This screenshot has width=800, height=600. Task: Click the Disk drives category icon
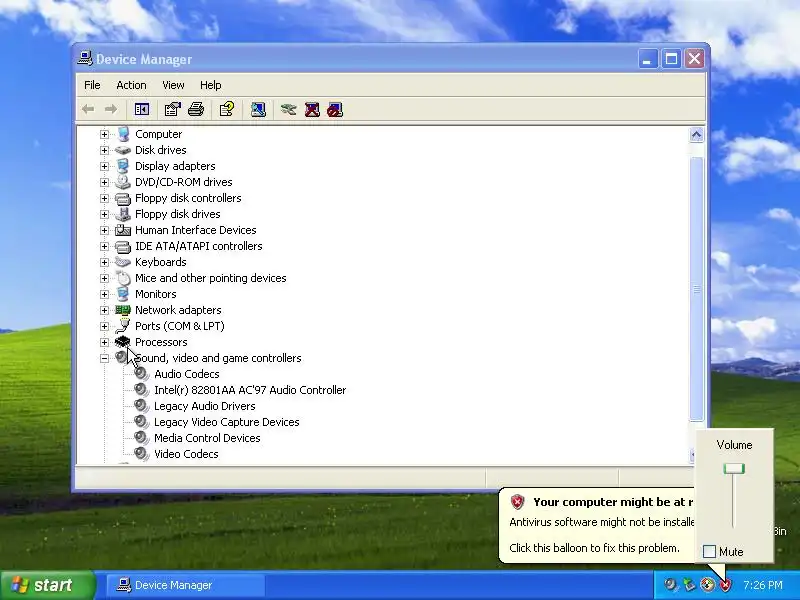[x=122, y=150]
